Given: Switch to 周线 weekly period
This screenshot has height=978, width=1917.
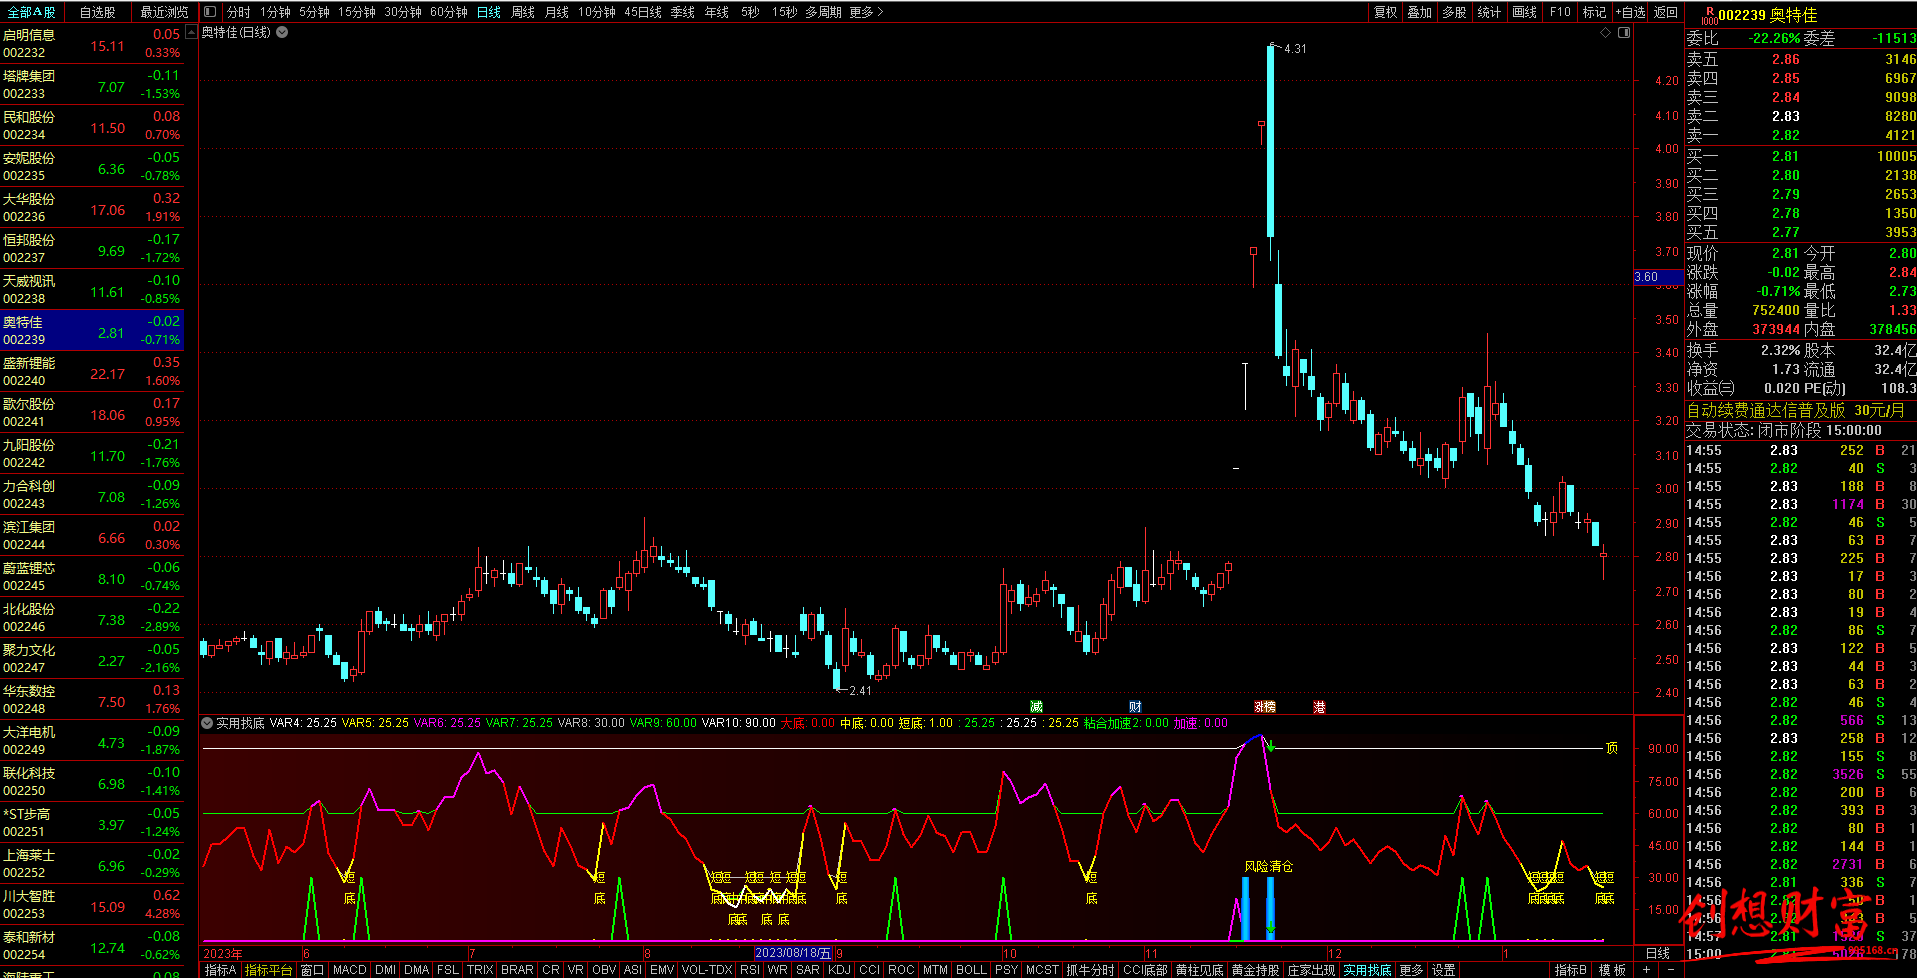Looking at the screenshot, I should point(523,12).
